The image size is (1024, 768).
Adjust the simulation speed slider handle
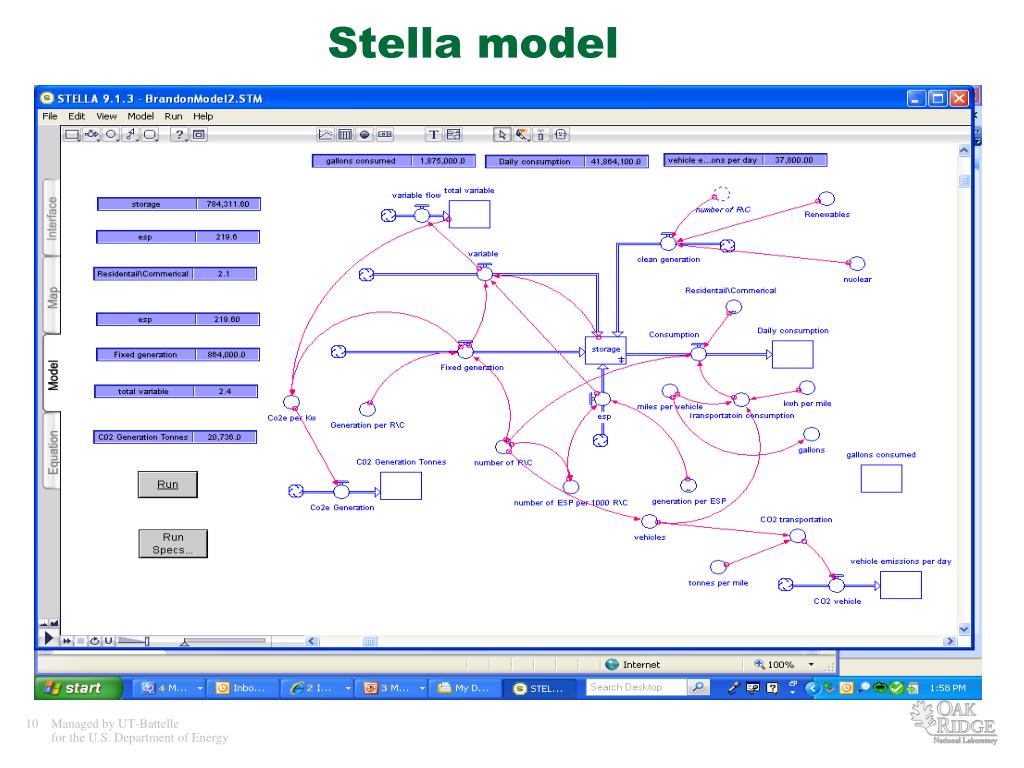pyautogui.click(x=147, y=641)
